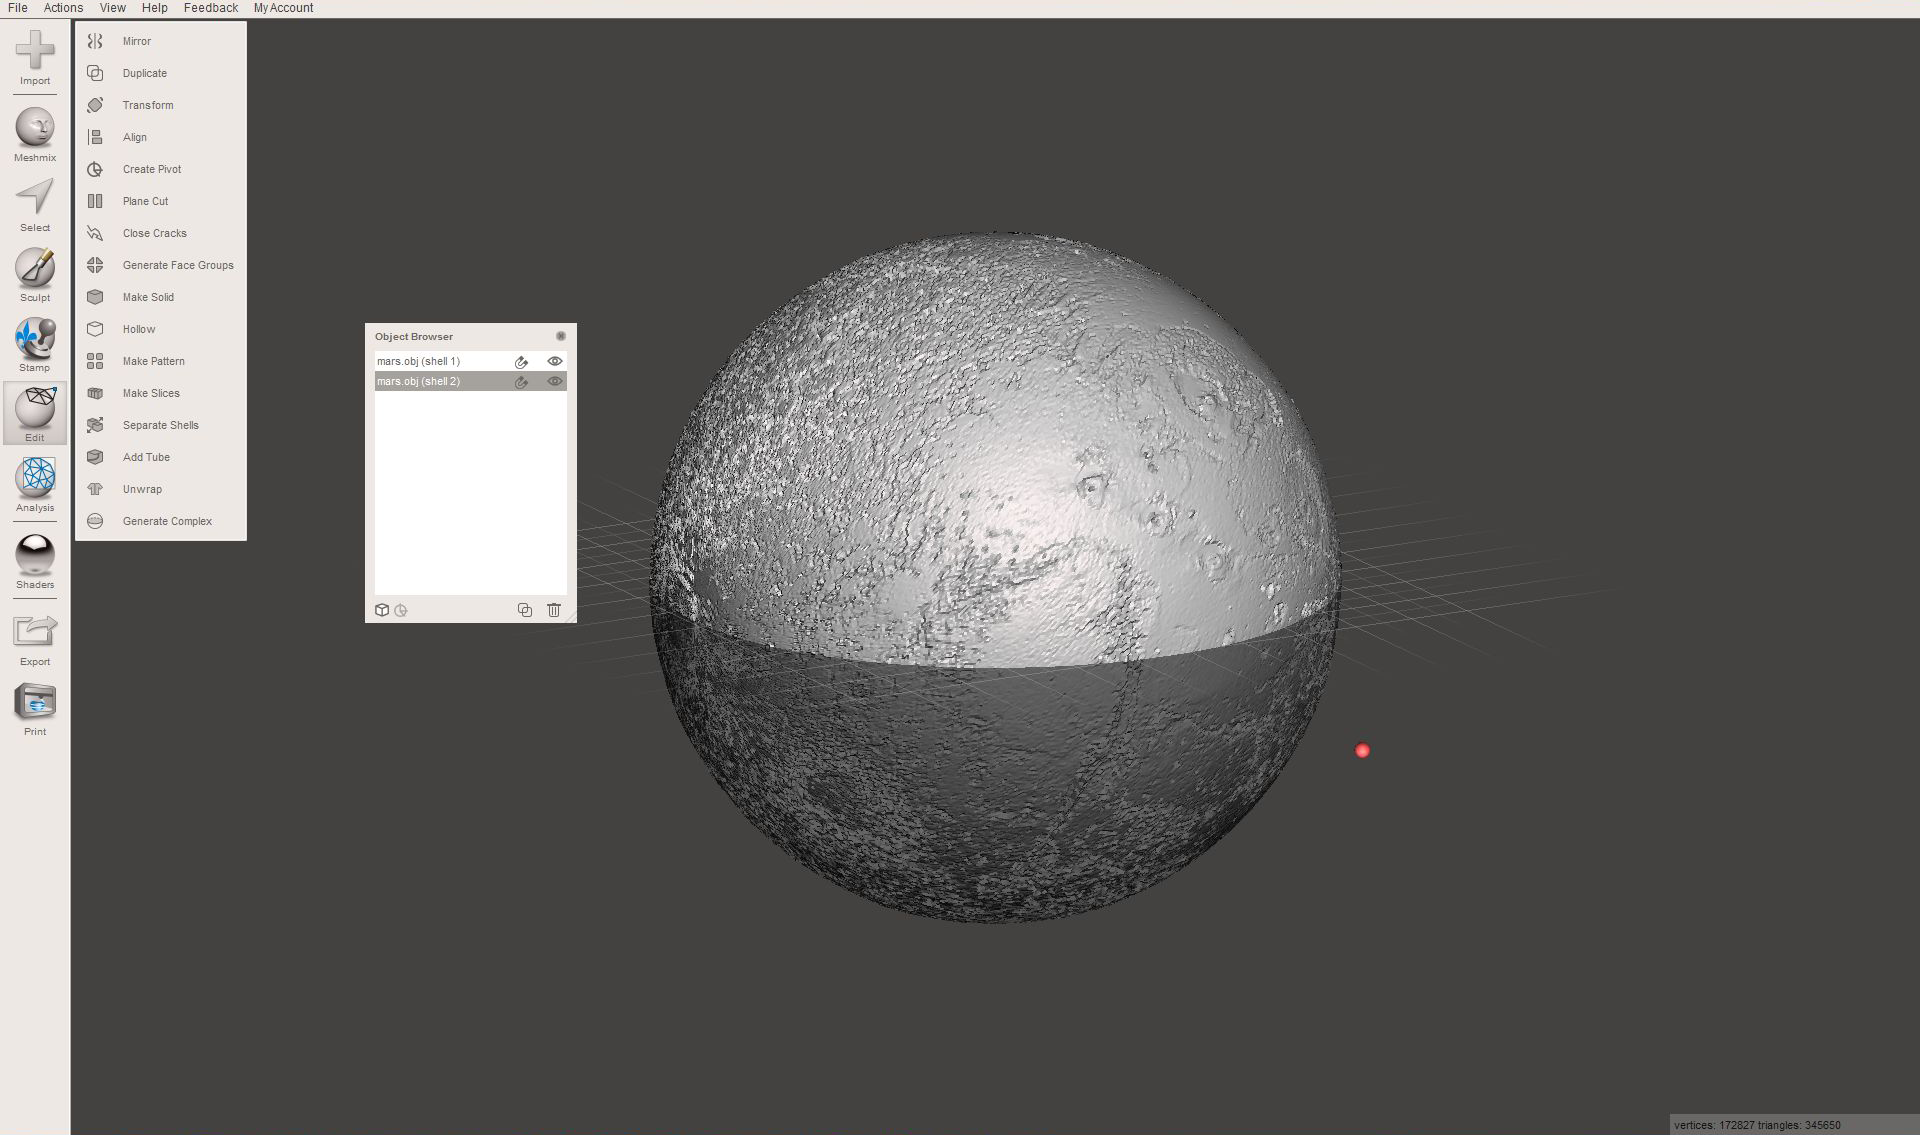Click the Export icon
The width and height of the screenshot is (1920, 1135).
click(x=35, y=631)
